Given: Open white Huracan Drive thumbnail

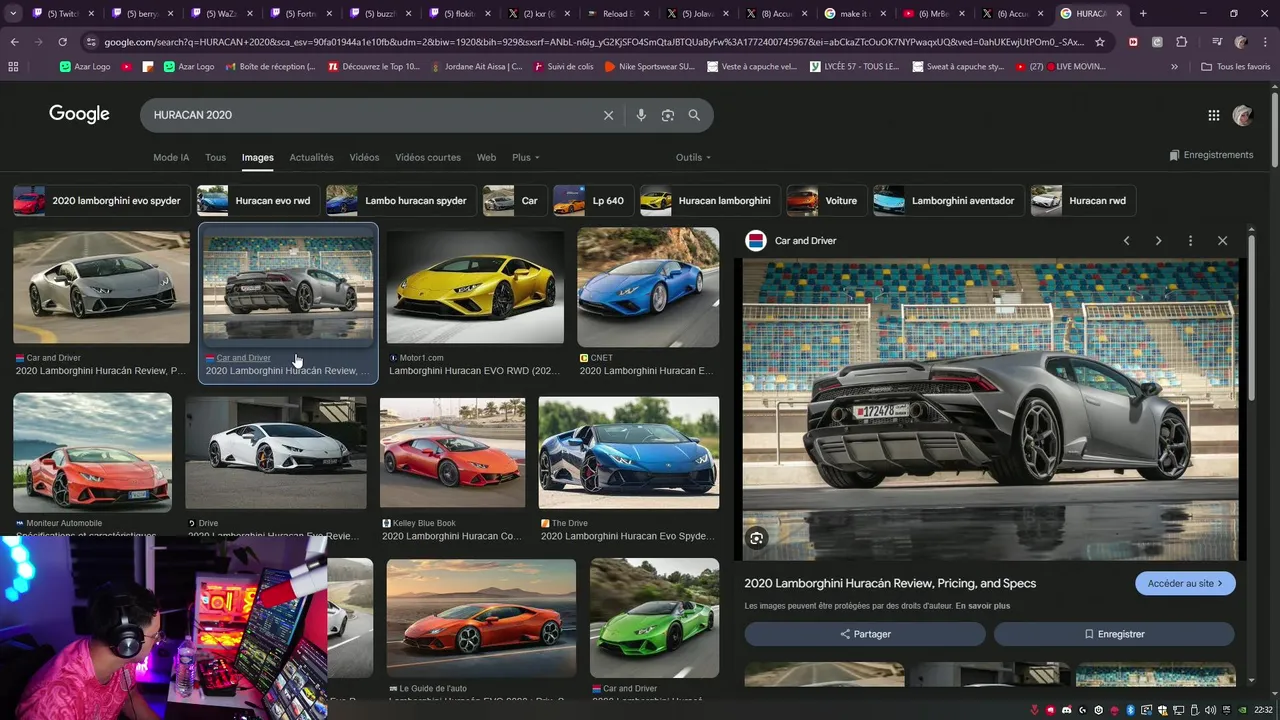Looking at the screenshot, I should click(x=276, y=453).
